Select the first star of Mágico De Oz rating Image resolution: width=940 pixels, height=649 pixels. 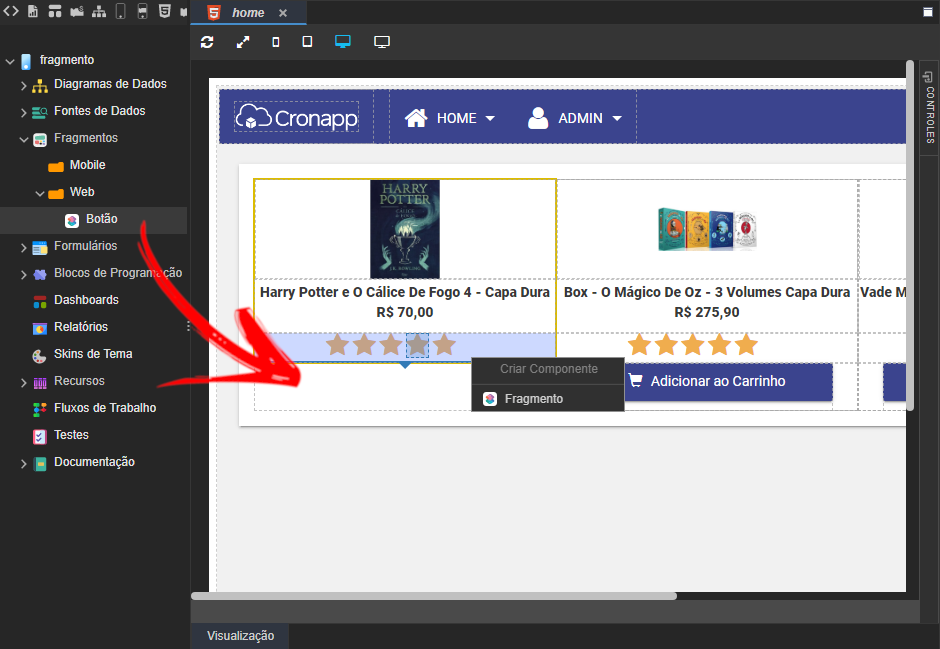tap(640, 345)
